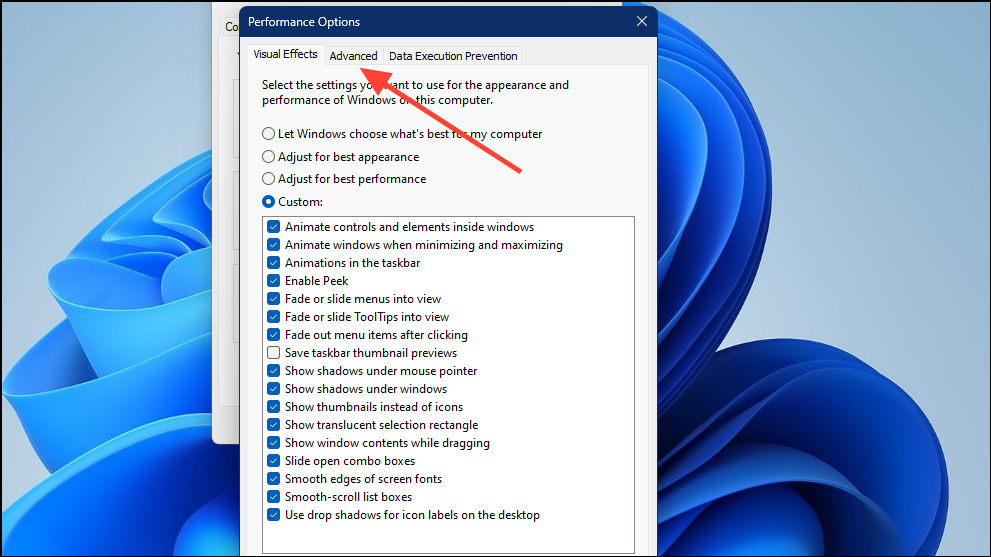
Task: Toggle Fade or slide menus into view
Action: click(x=274, y=299)
